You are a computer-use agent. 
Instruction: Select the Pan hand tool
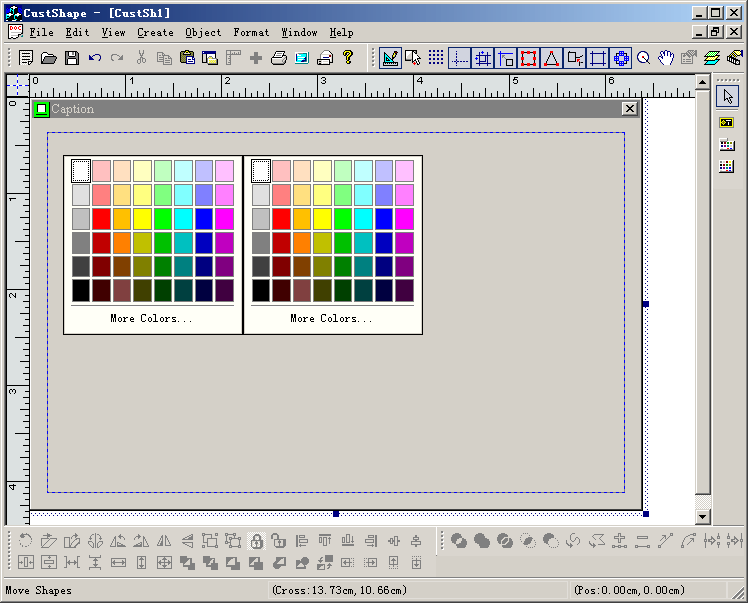pyautogui.click(x=666, y=58)
